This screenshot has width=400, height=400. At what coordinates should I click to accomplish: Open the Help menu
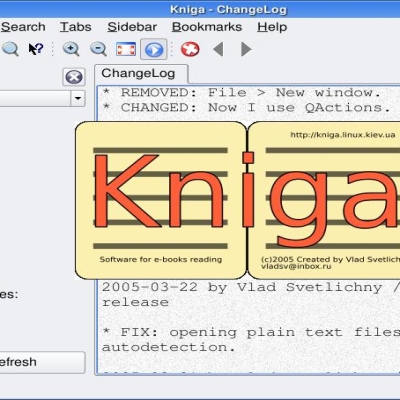[x=272, y=27]
